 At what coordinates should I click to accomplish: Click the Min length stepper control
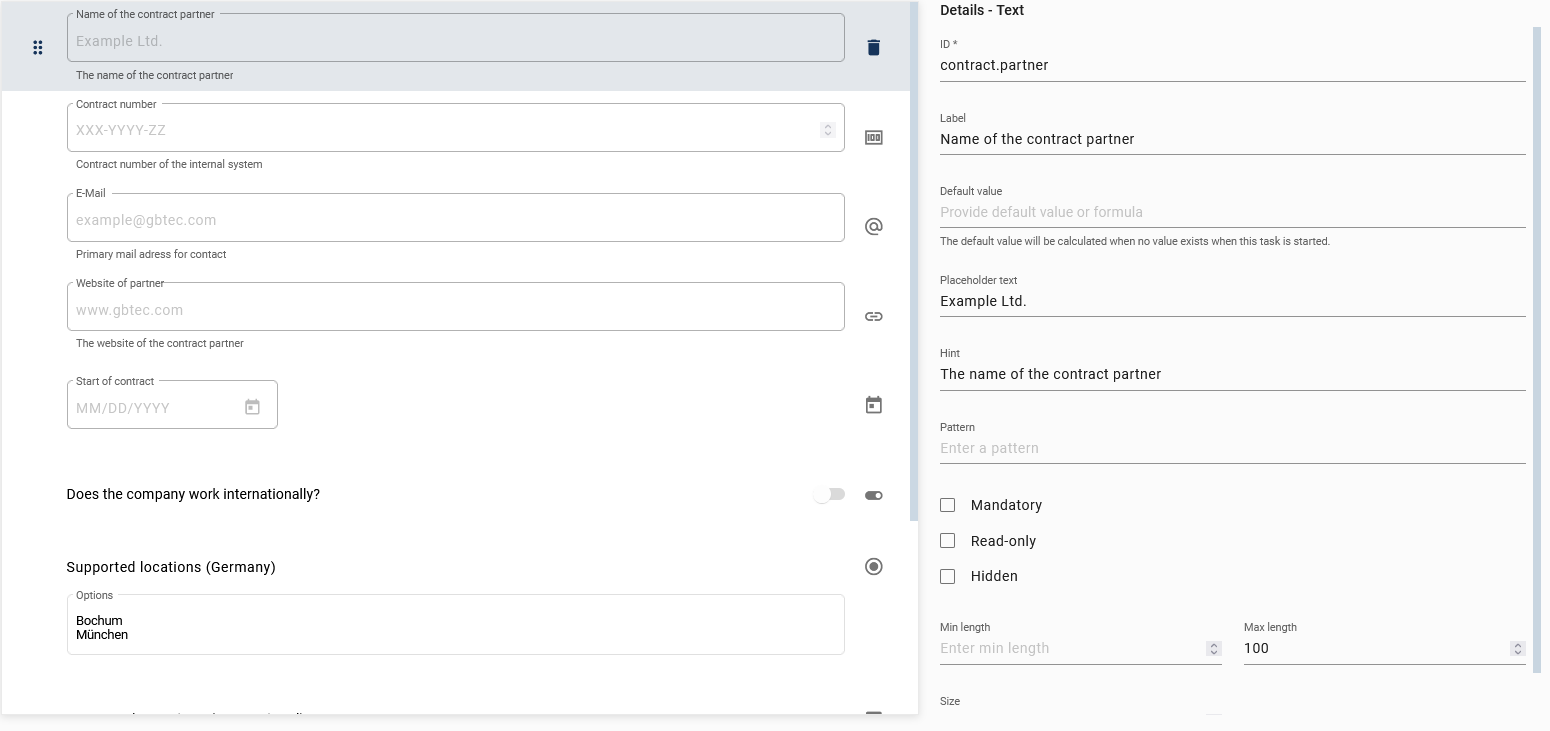coord(1213,648)
